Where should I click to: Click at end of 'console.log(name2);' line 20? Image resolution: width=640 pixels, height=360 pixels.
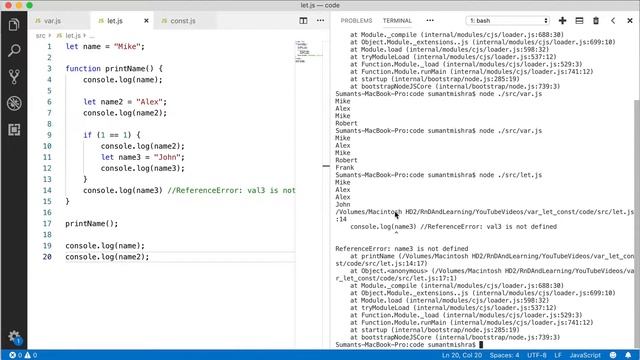pos(150,257)
